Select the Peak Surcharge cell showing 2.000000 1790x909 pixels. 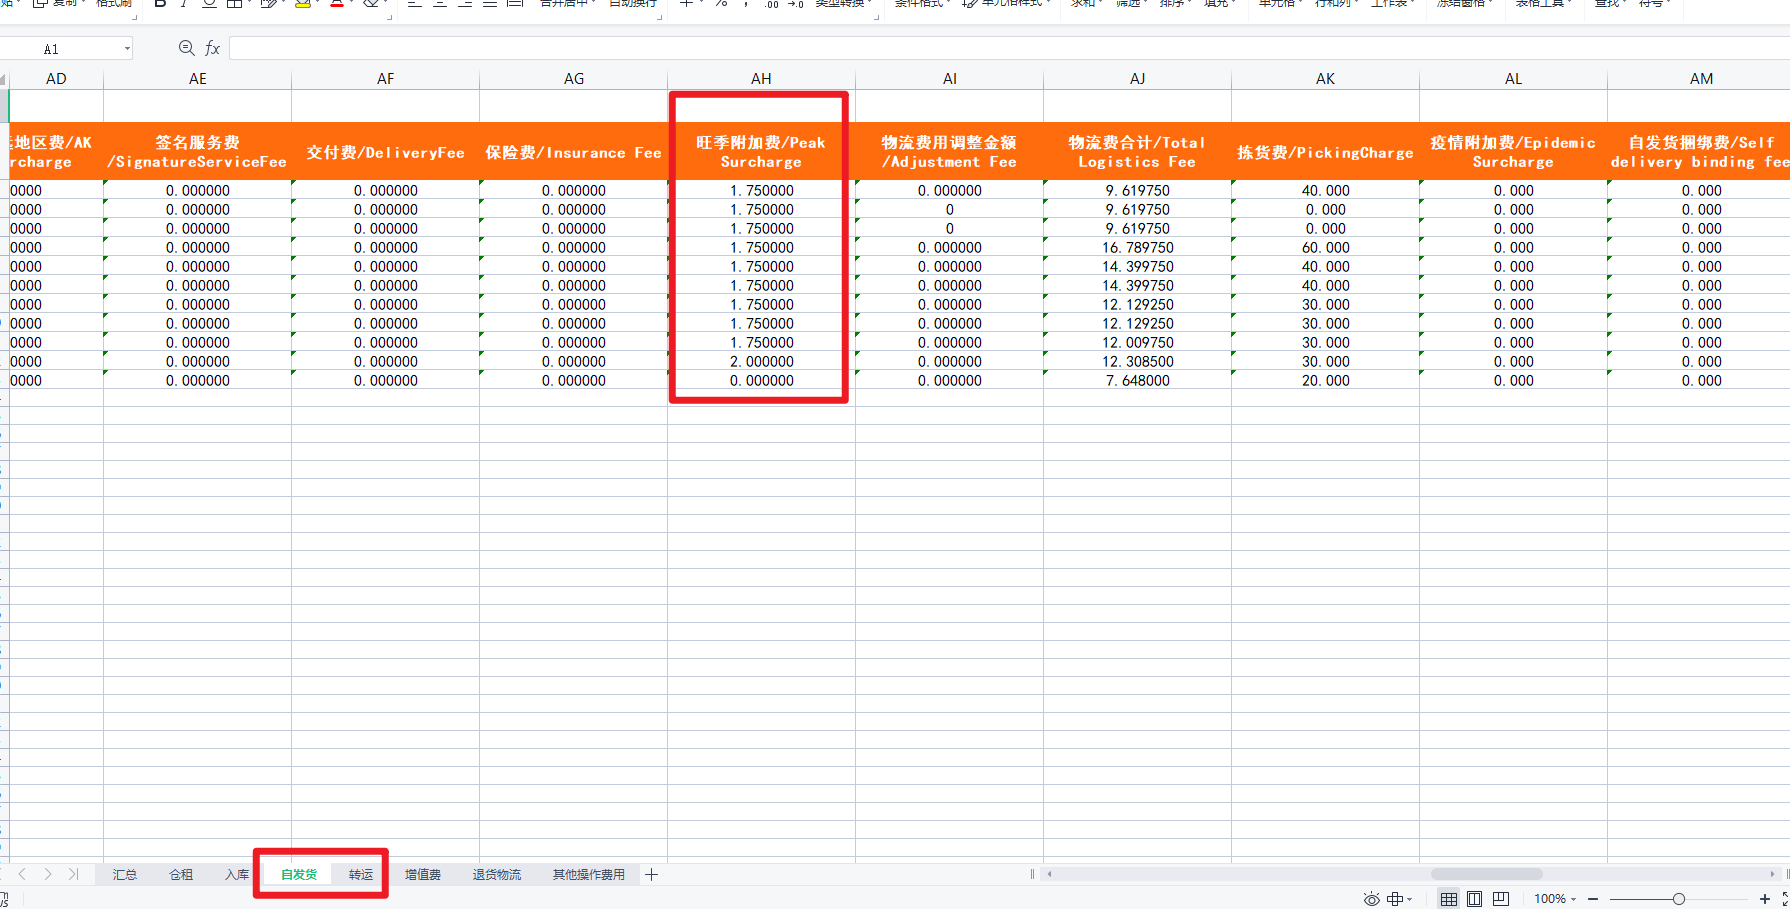pos(762,362)
